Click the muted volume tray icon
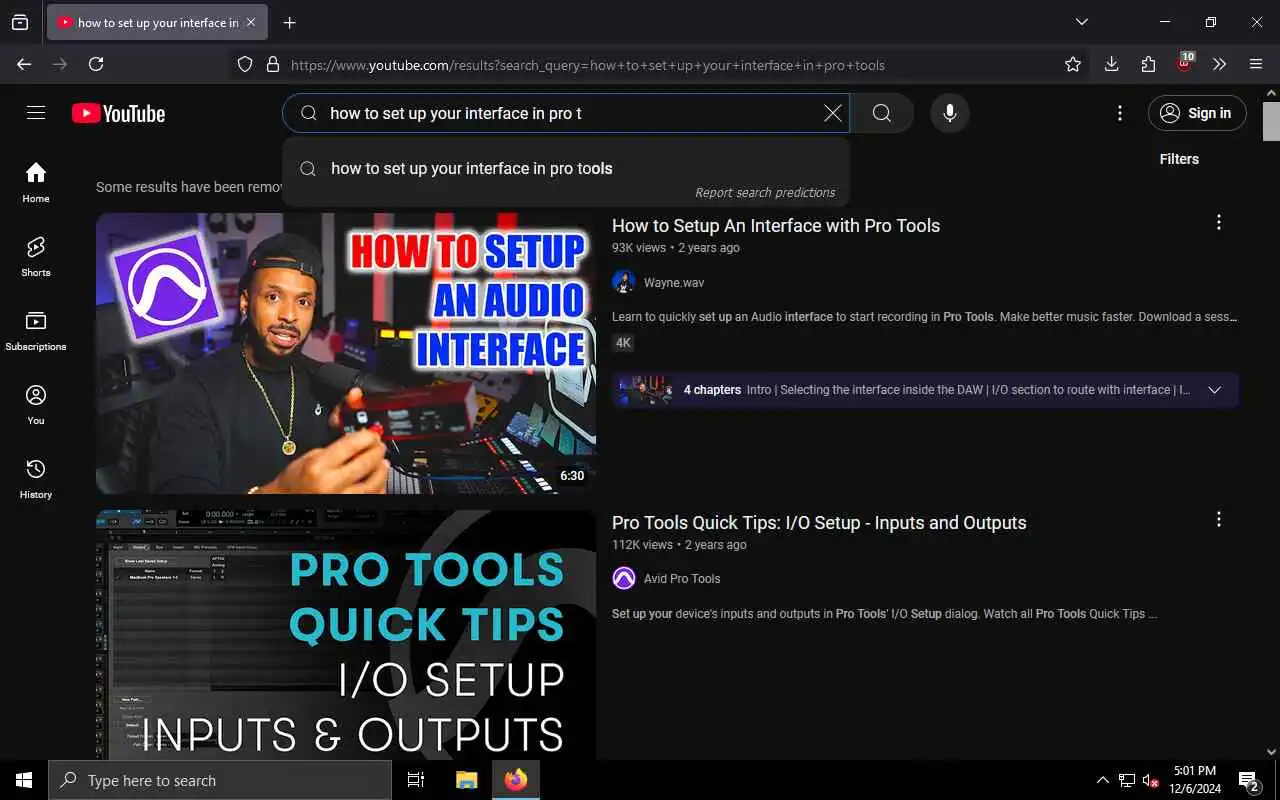 tap(1150, 780)
